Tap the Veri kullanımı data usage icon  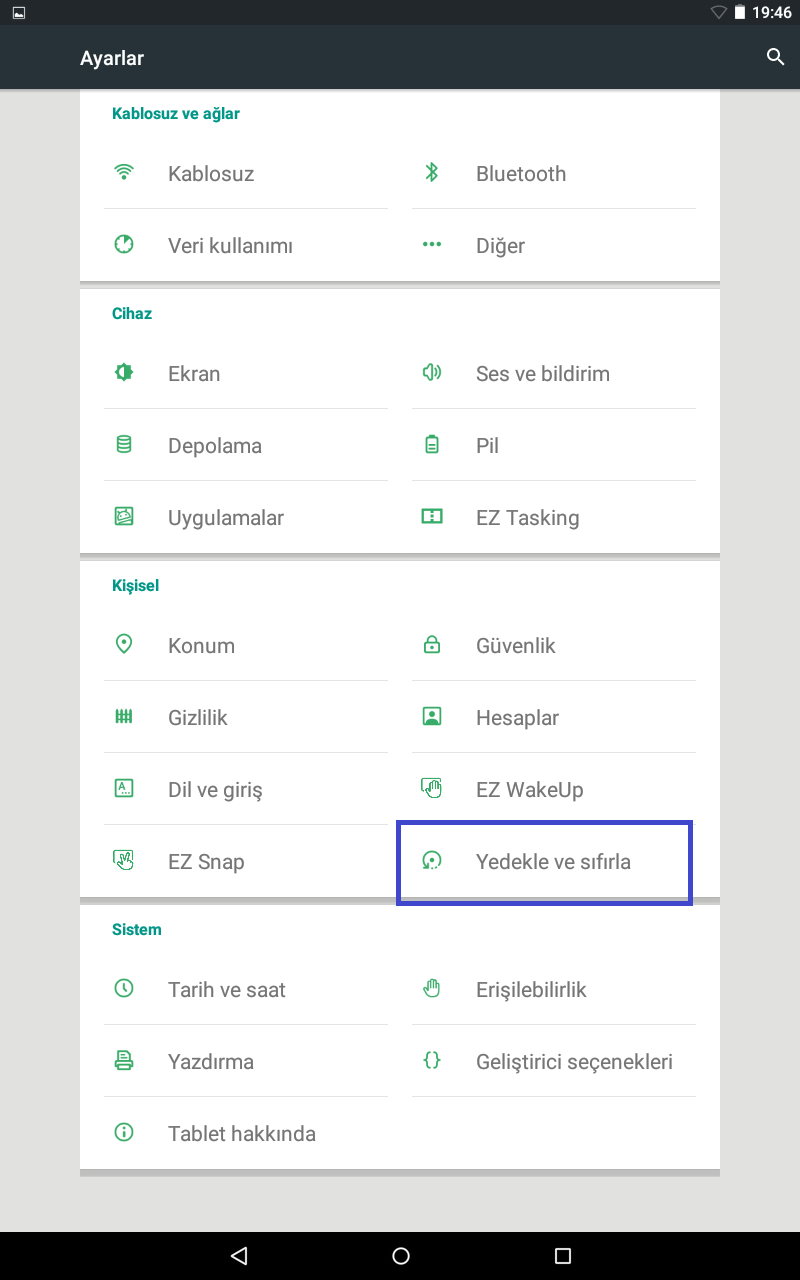[124, 245]
